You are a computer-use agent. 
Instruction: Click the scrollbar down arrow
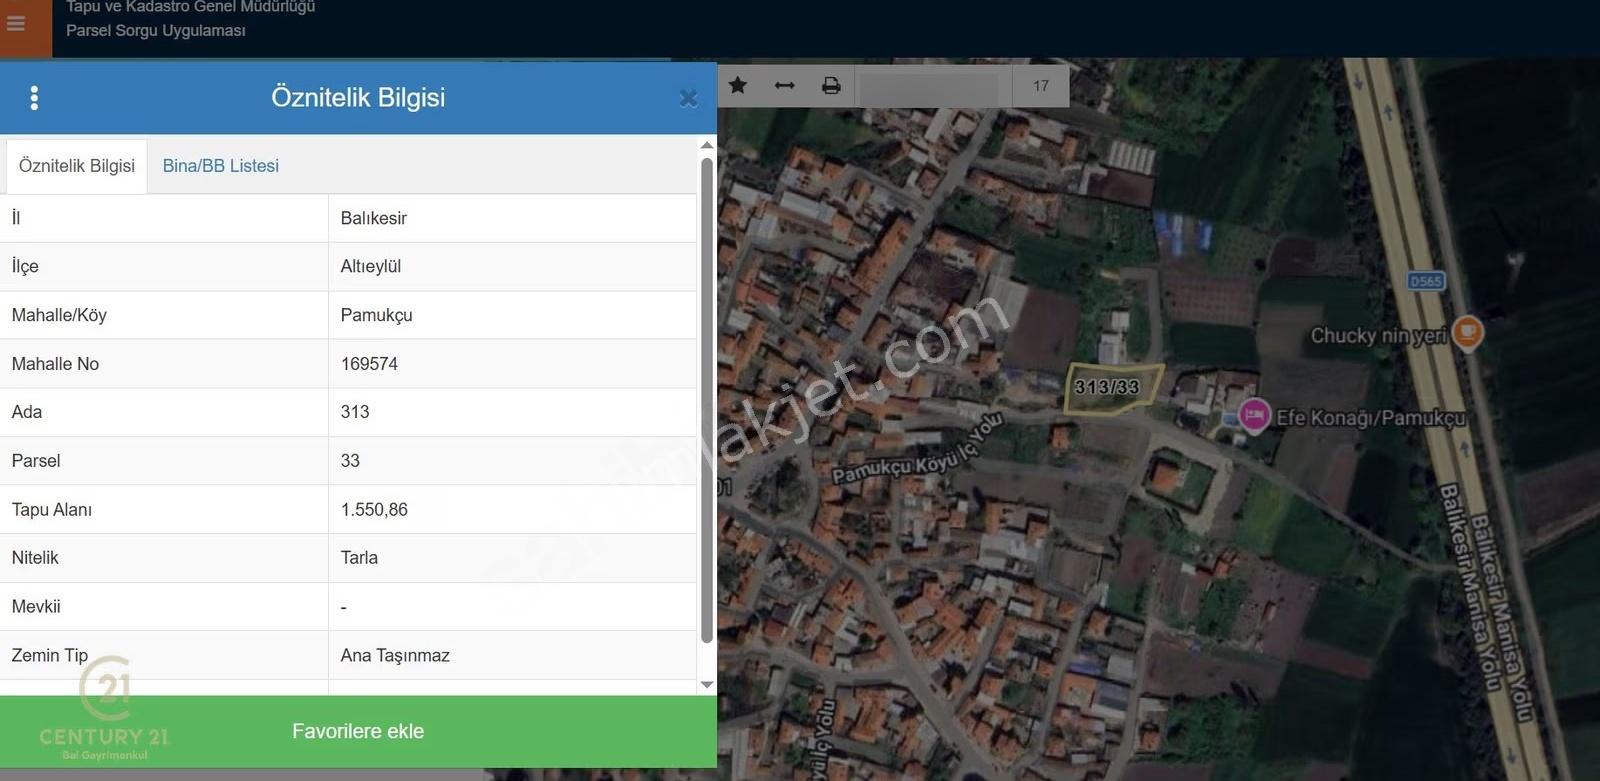pyautogui.click(x=707, y=685)
